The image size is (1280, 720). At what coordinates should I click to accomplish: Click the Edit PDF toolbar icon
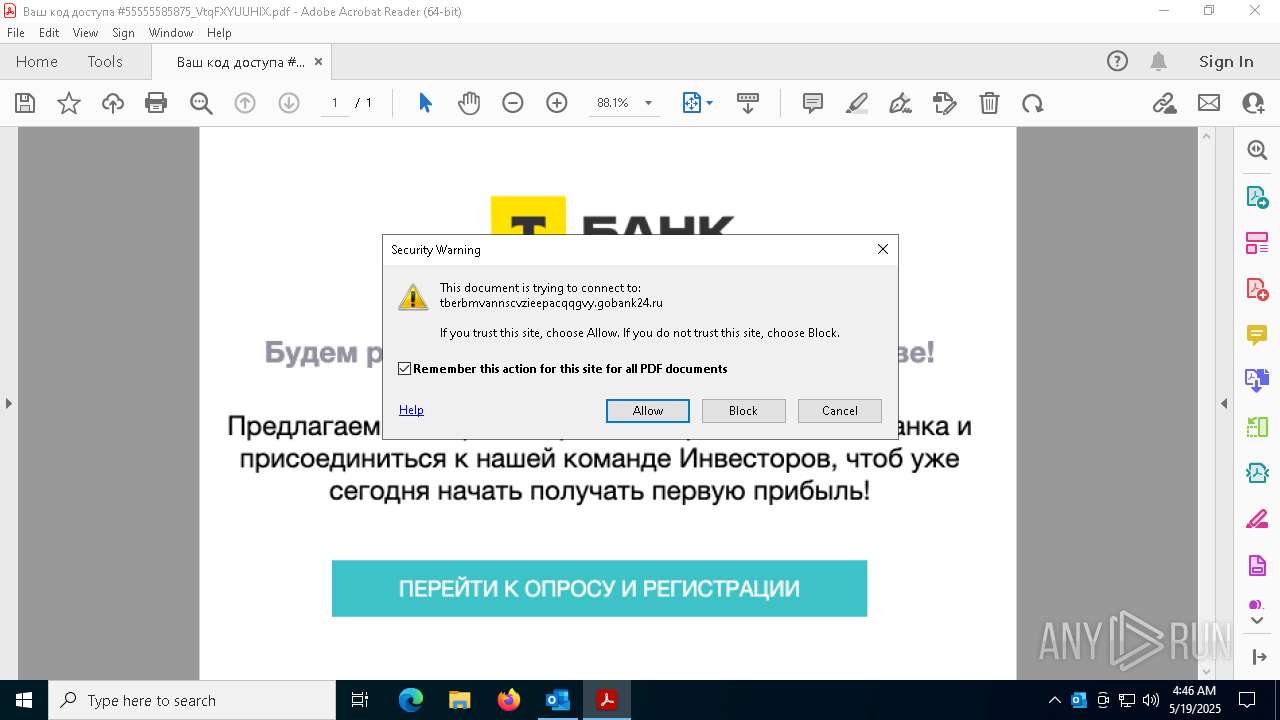945,103
